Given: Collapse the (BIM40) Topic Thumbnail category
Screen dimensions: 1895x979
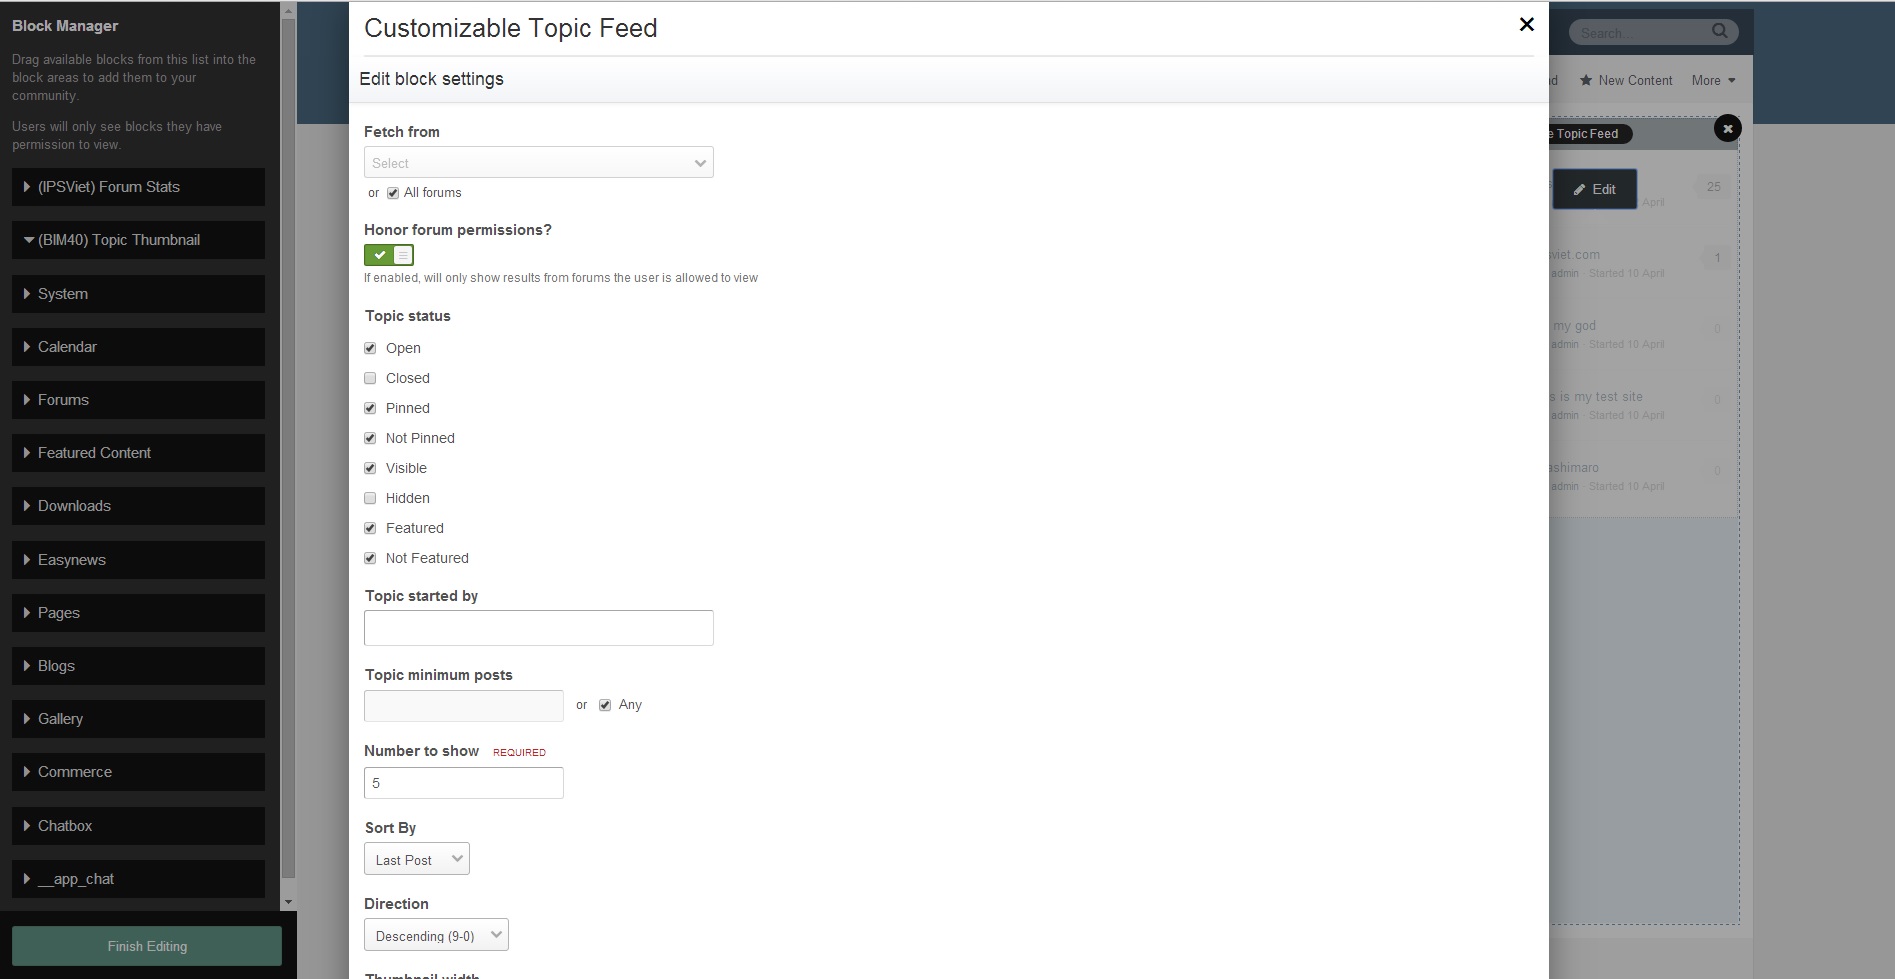Looking at the screenshot, I should pyautogui.click(x=138, y=240).
